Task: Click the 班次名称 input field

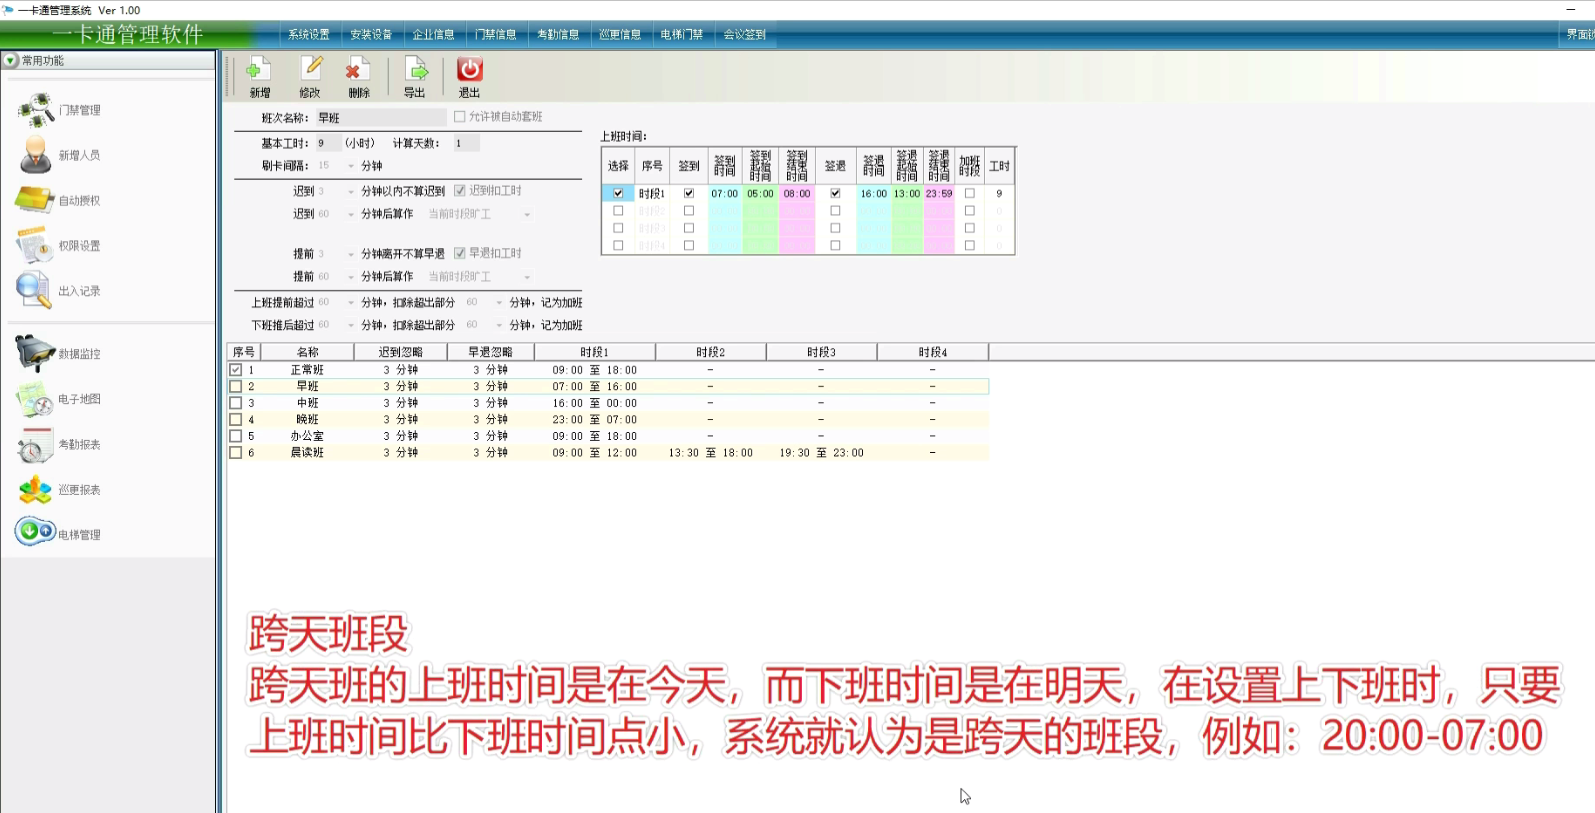Action: tap(380, 118)
